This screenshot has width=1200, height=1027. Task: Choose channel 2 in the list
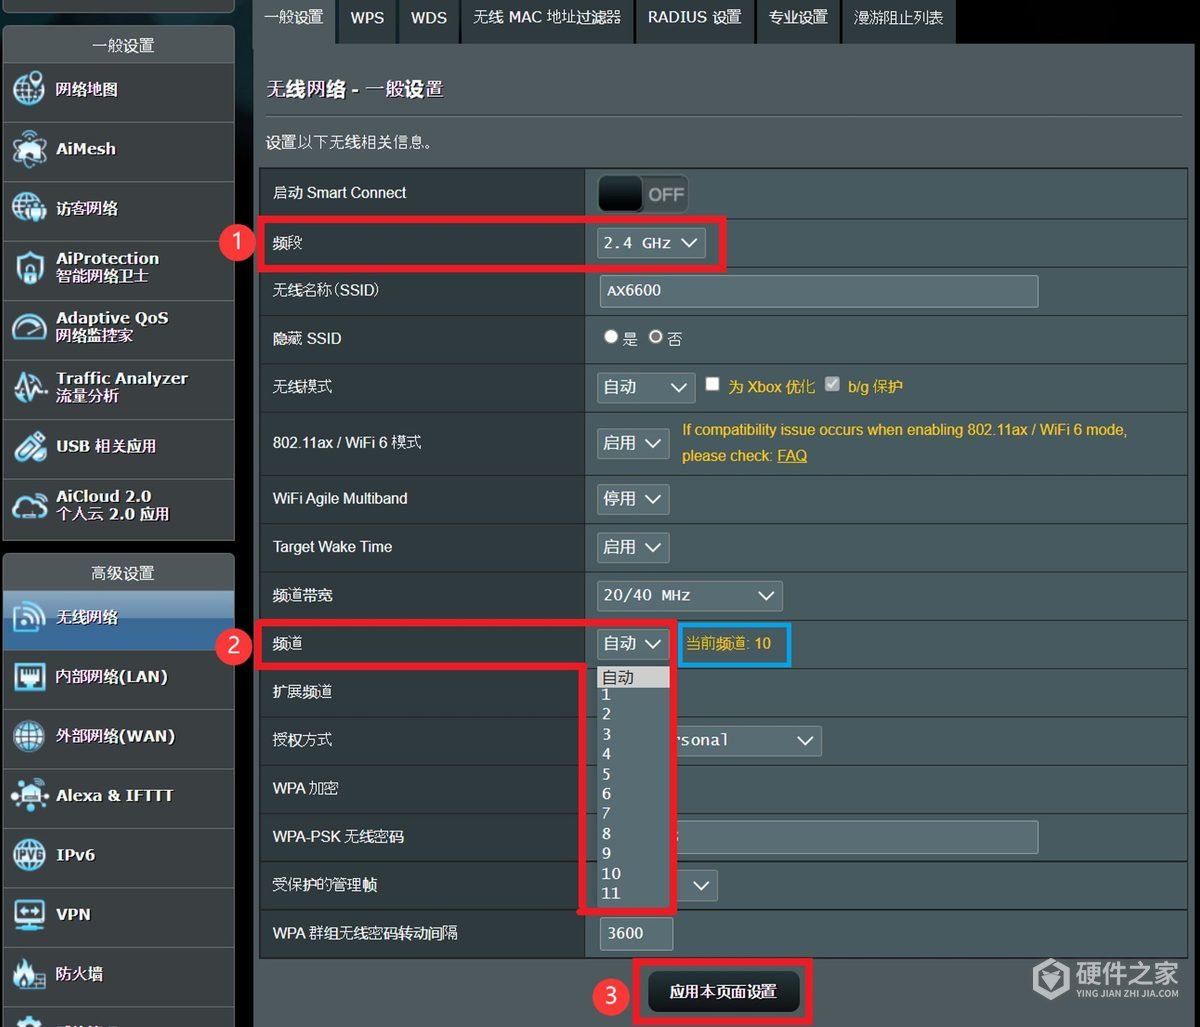pos(634,715)
